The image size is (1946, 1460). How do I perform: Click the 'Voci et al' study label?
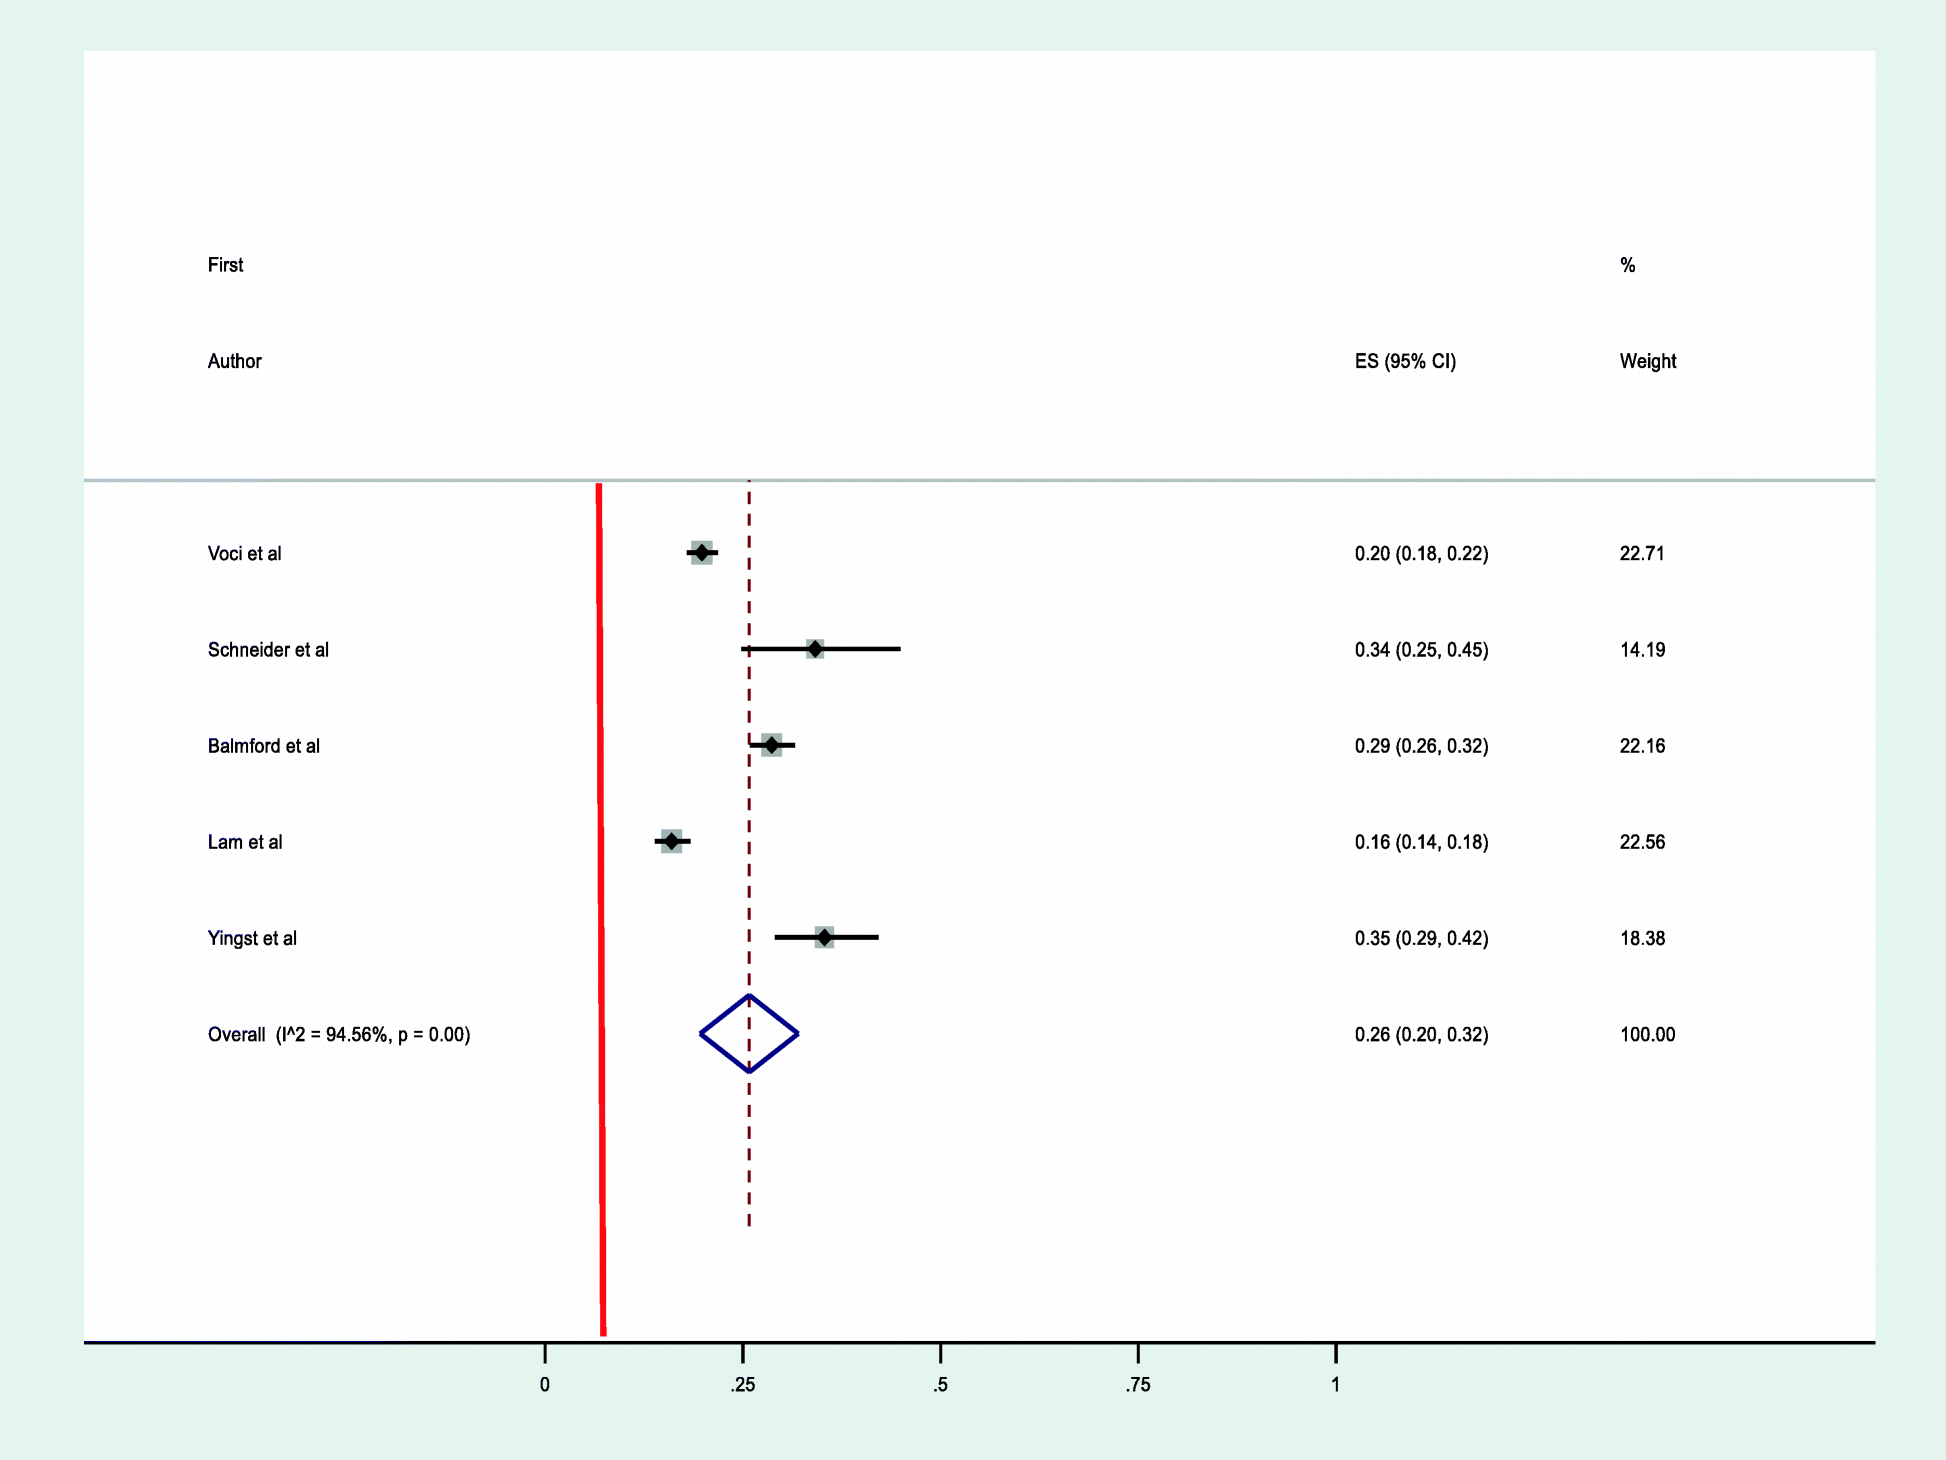244,554
